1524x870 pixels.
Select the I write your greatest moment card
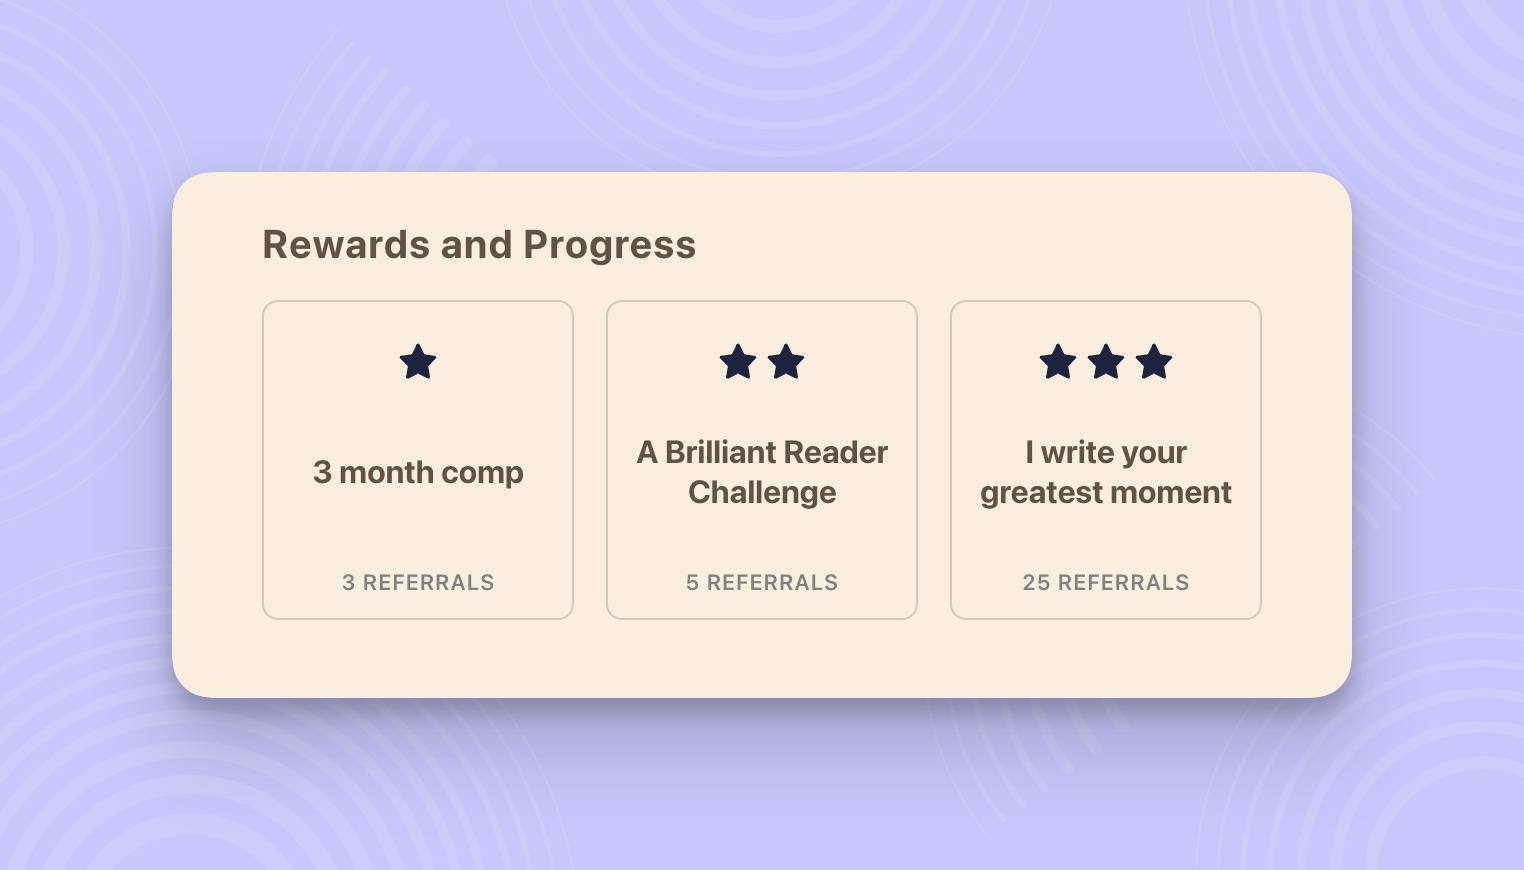point(1106,459)
